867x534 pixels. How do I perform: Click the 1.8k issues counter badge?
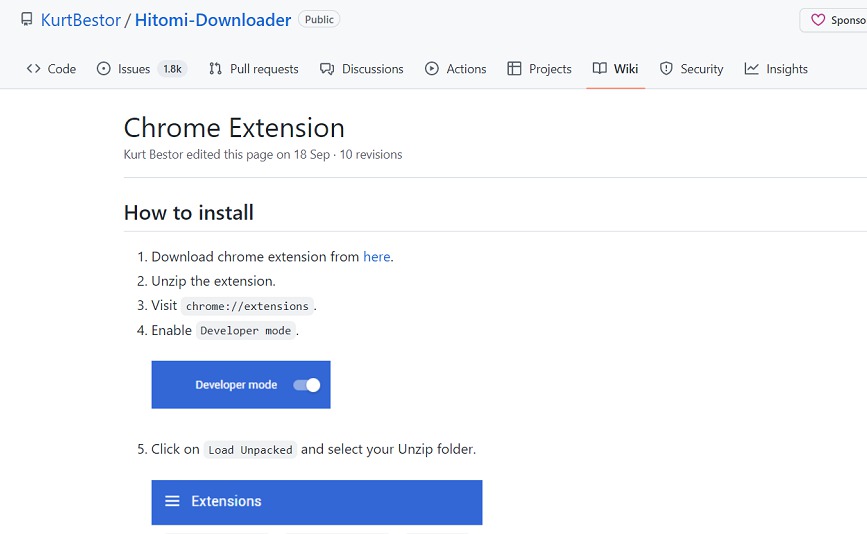tap(172, 69)
